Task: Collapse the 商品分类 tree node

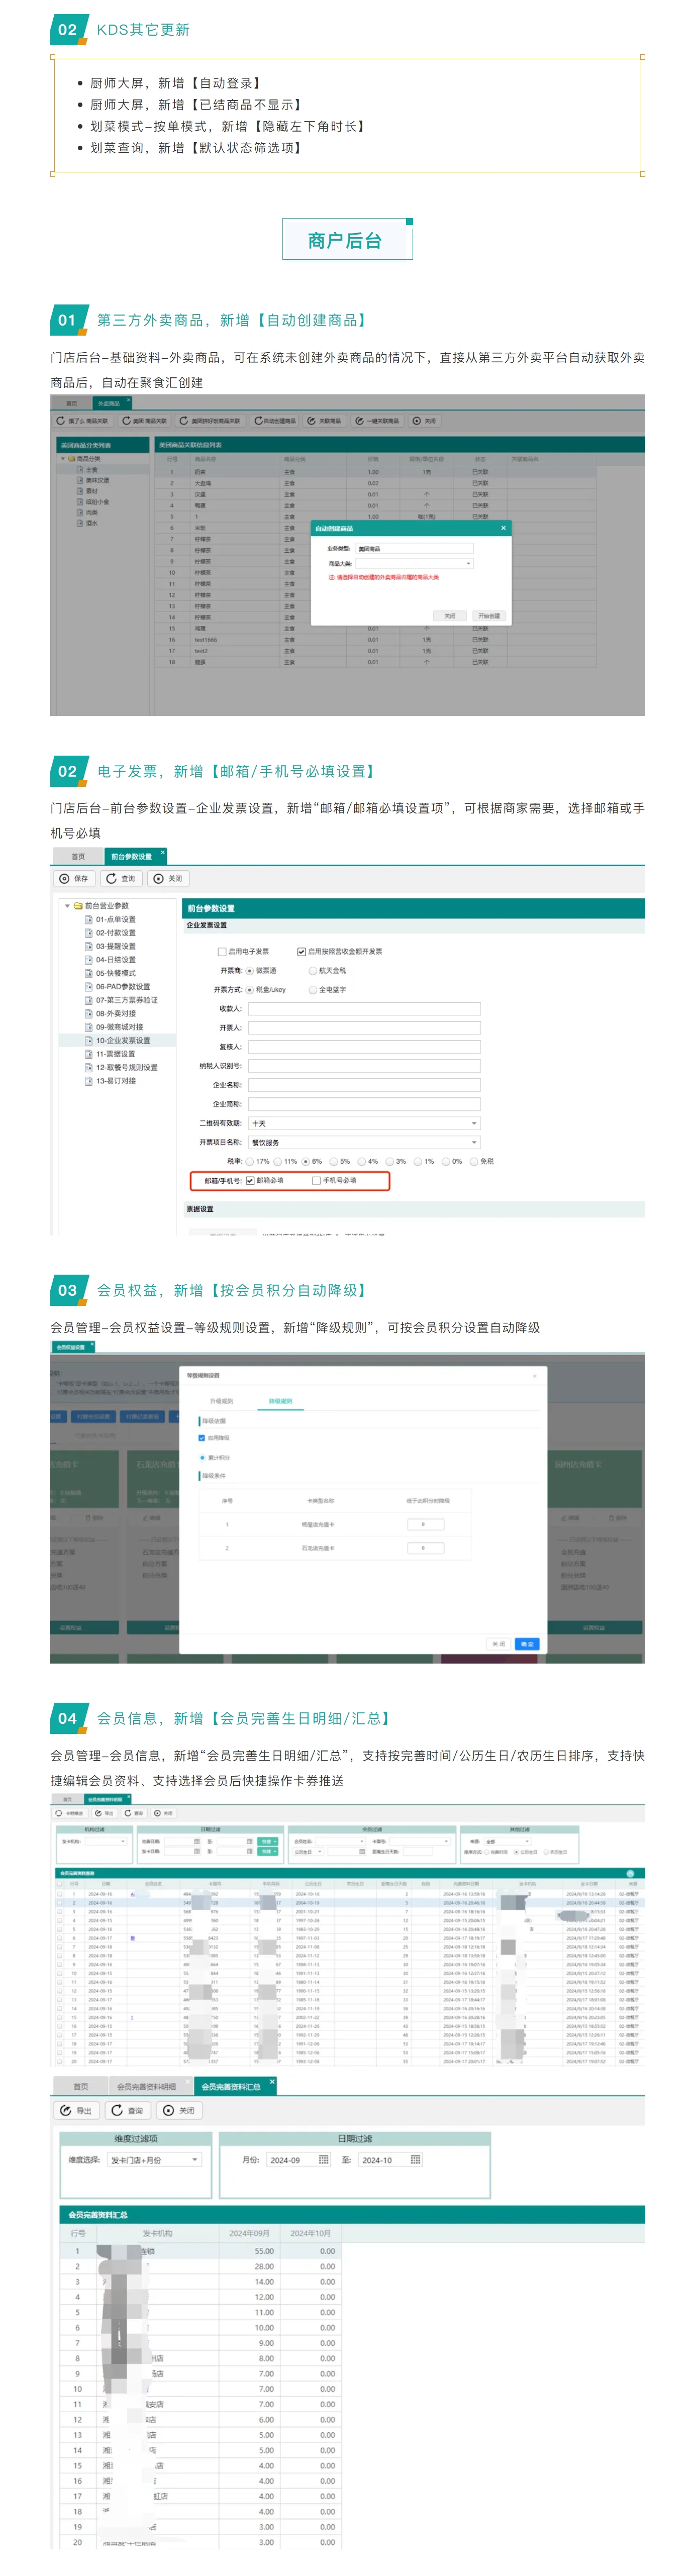Action: 63,459
